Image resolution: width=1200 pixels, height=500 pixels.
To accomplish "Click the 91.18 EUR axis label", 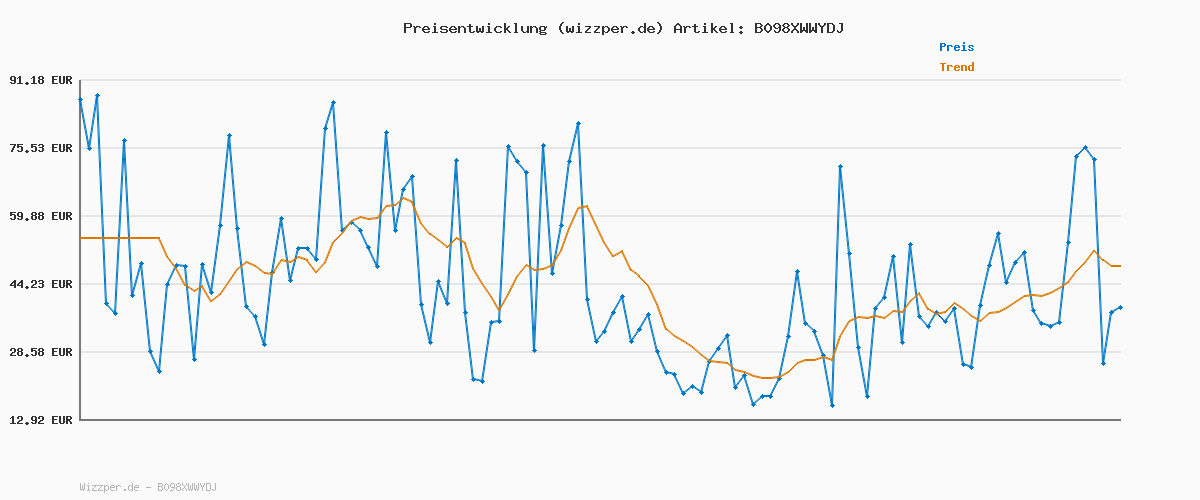I will pos(41,80).
